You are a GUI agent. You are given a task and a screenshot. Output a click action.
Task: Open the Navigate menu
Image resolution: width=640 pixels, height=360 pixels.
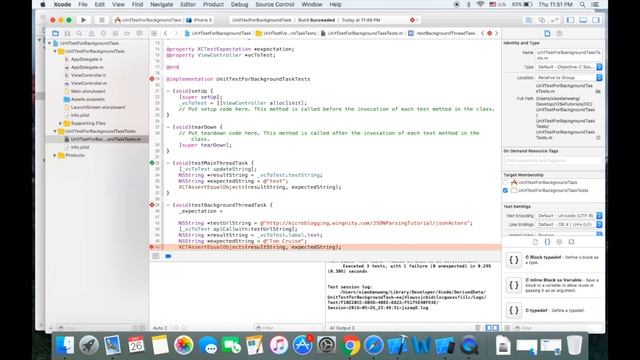click(161, 4)
